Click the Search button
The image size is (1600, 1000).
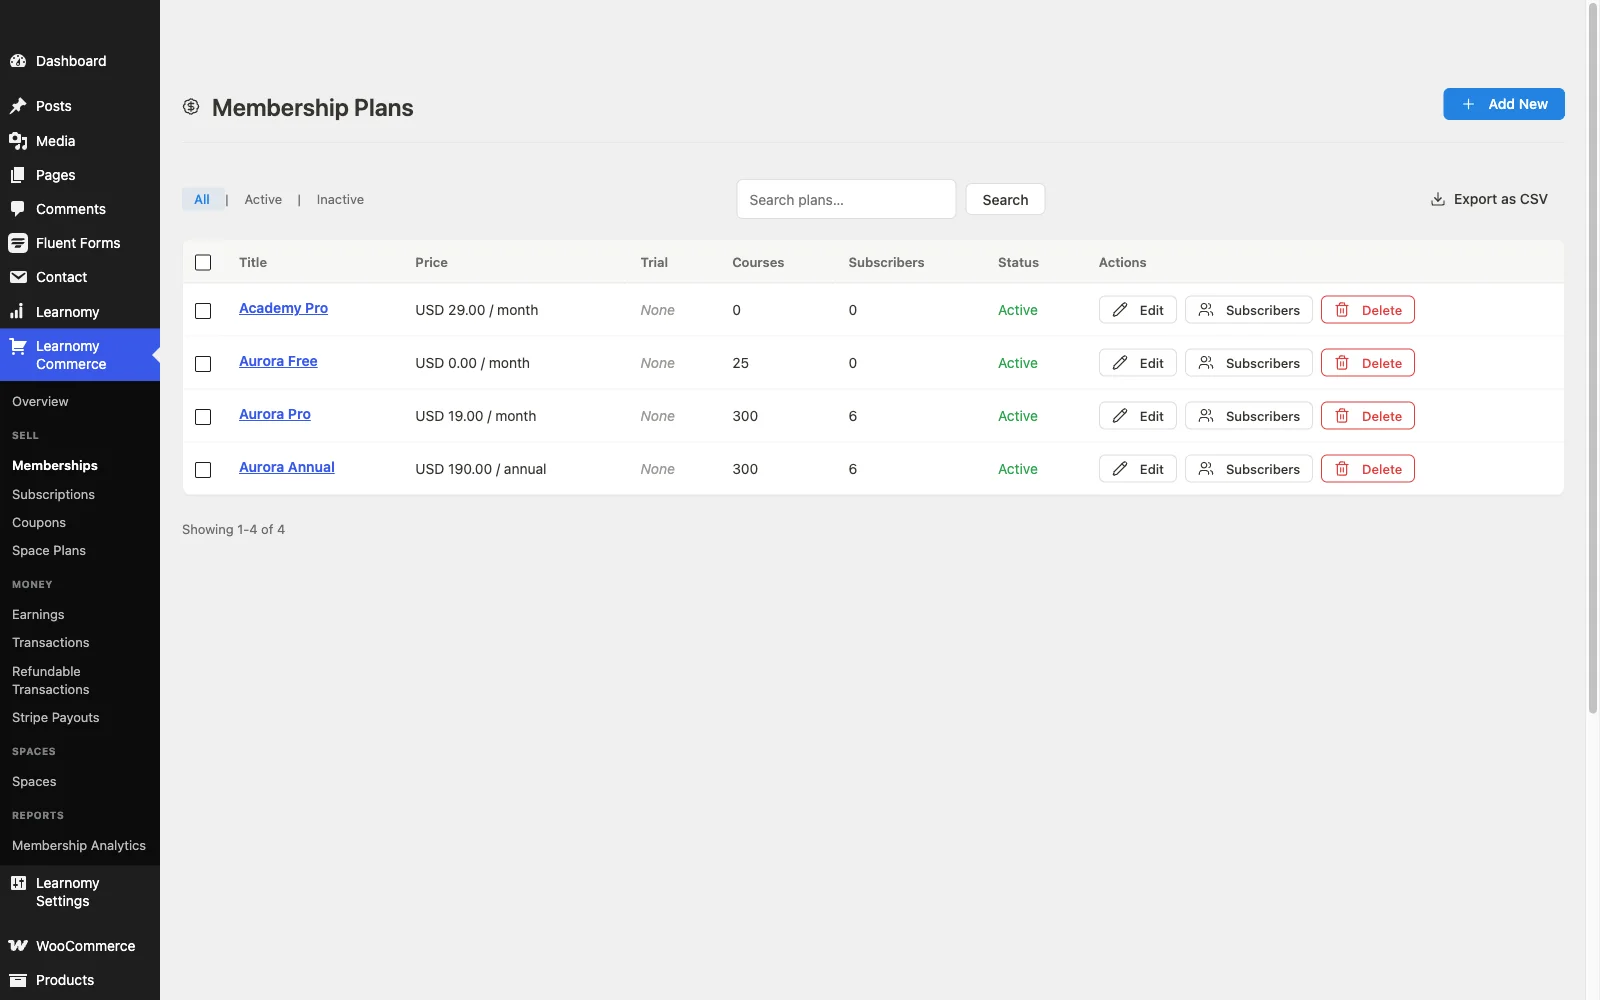[x=1005, y=200]
